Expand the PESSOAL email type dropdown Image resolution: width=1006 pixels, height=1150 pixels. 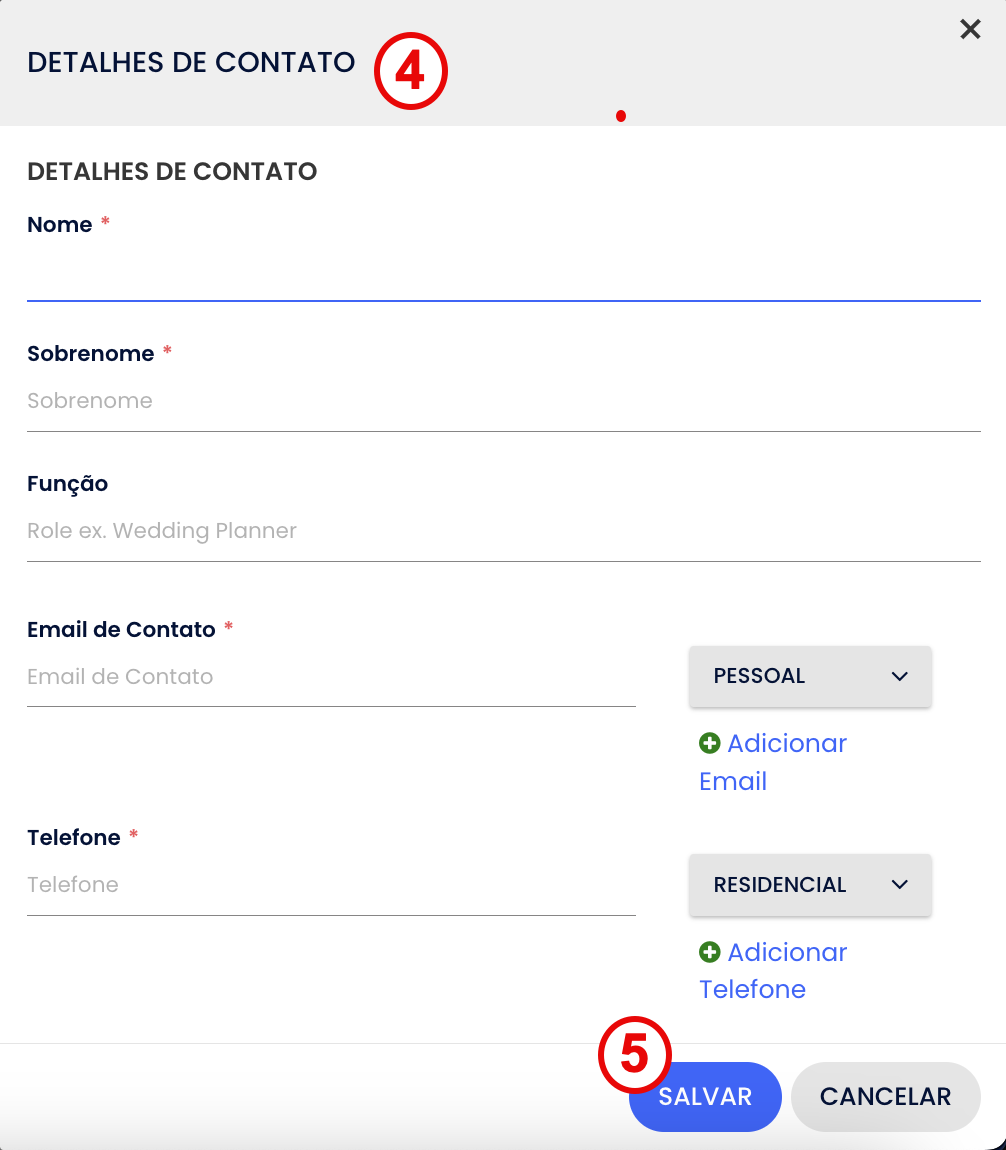click(810, 676)
